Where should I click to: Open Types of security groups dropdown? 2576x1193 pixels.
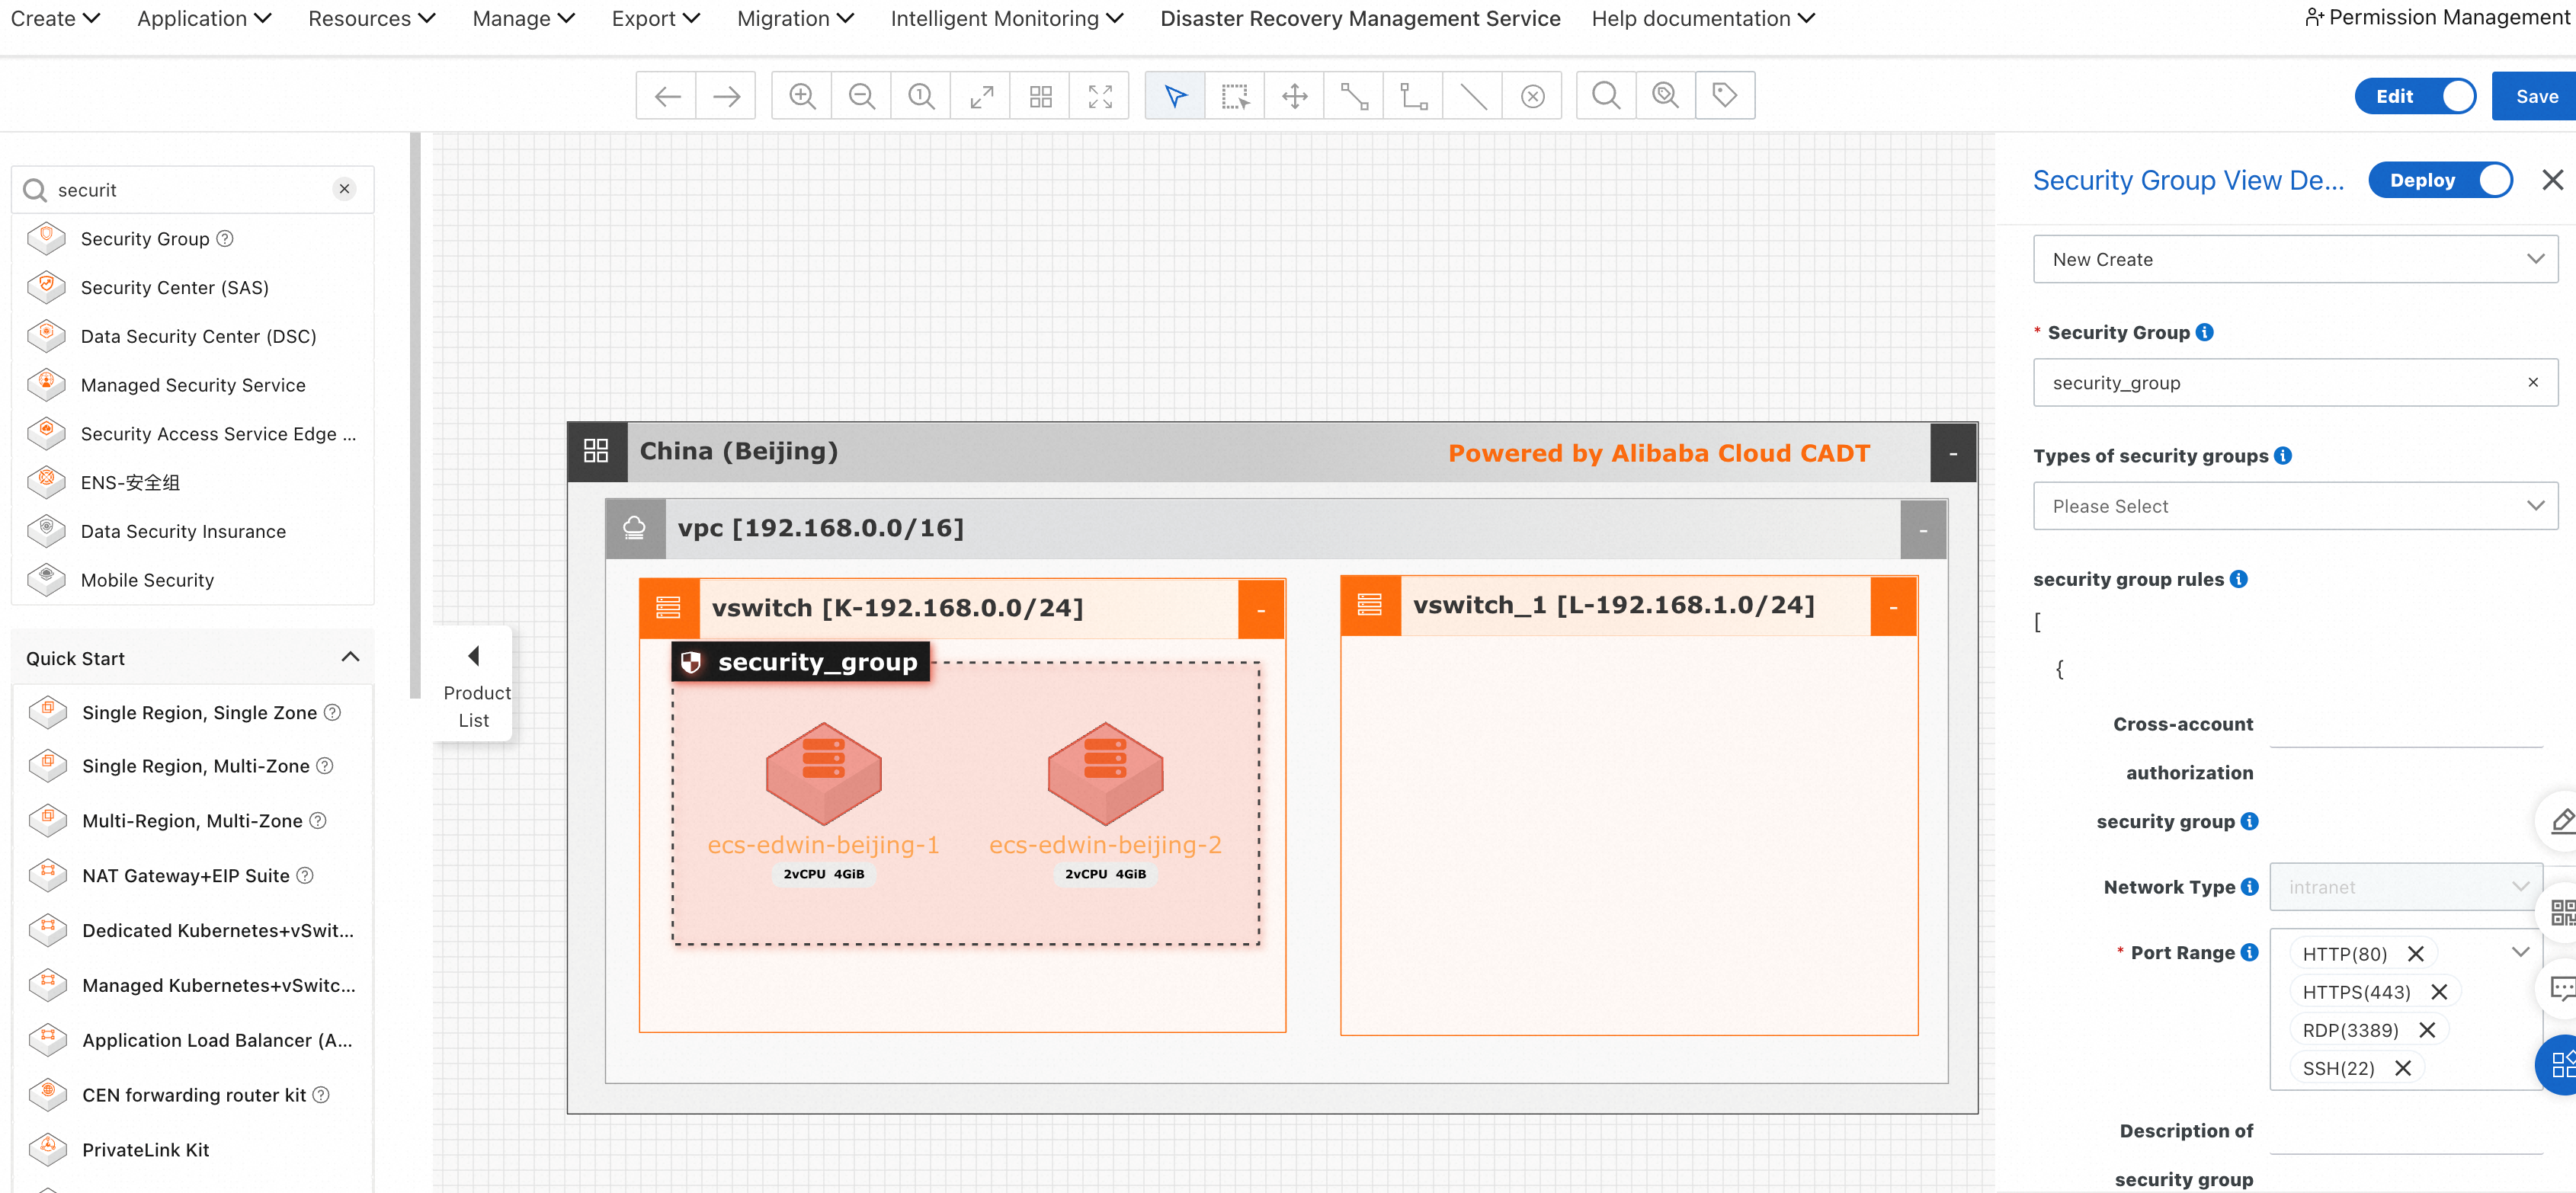2295,506
